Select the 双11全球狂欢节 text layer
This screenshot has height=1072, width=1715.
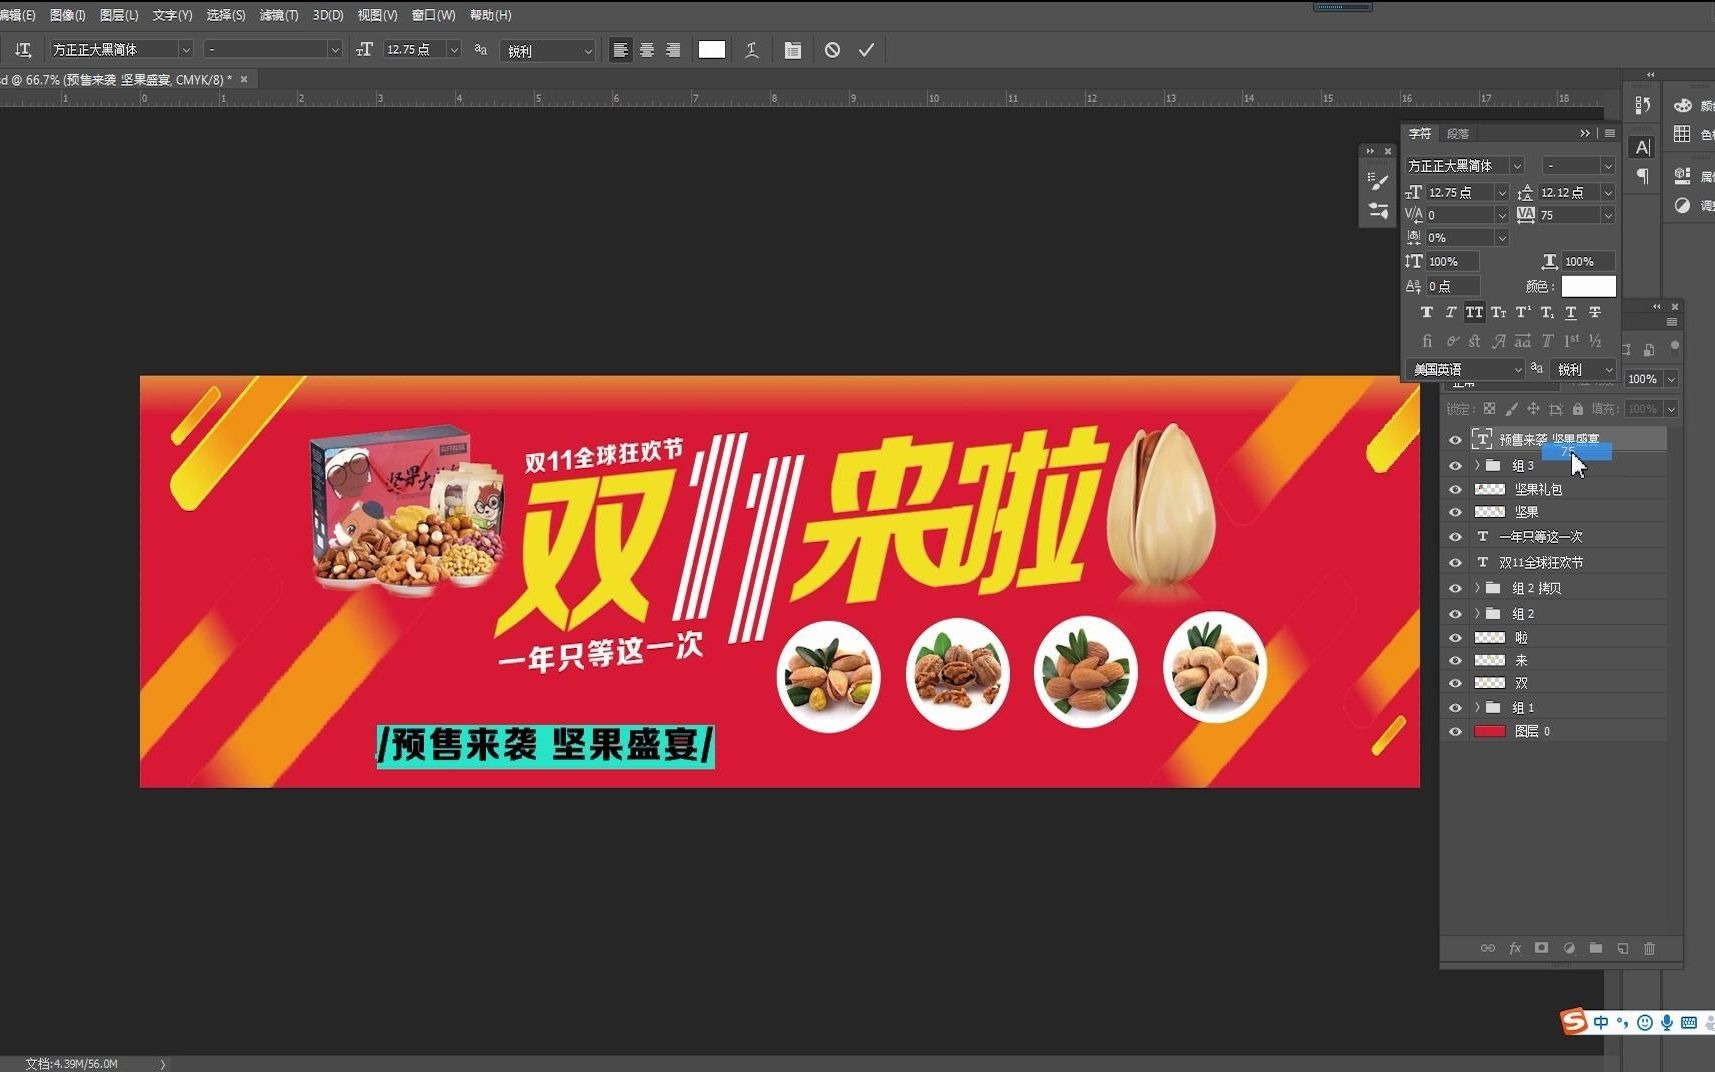coord(1542,562)
